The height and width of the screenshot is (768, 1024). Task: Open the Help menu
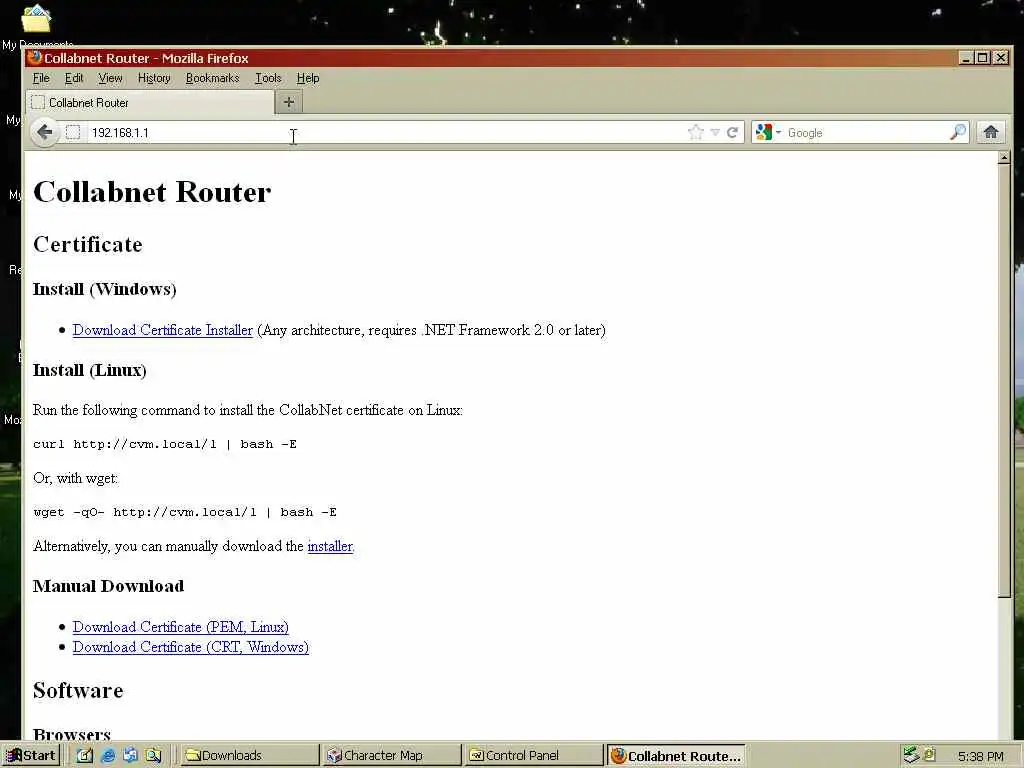coord(308,78)
